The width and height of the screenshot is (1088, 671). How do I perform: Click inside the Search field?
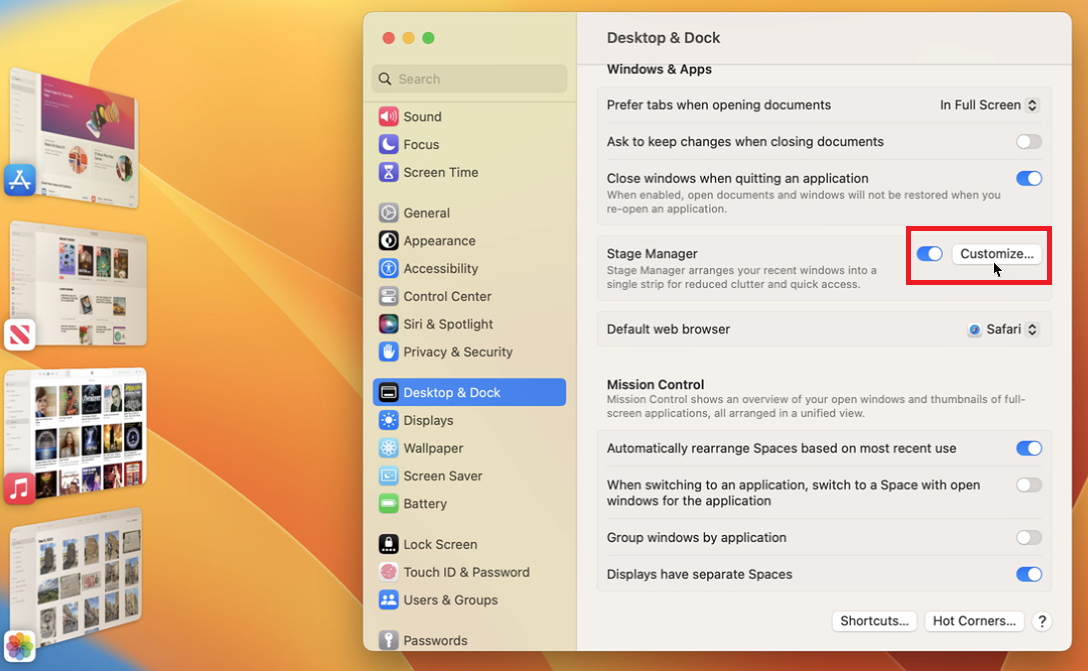pyautogui.click(x=468, y=78)
